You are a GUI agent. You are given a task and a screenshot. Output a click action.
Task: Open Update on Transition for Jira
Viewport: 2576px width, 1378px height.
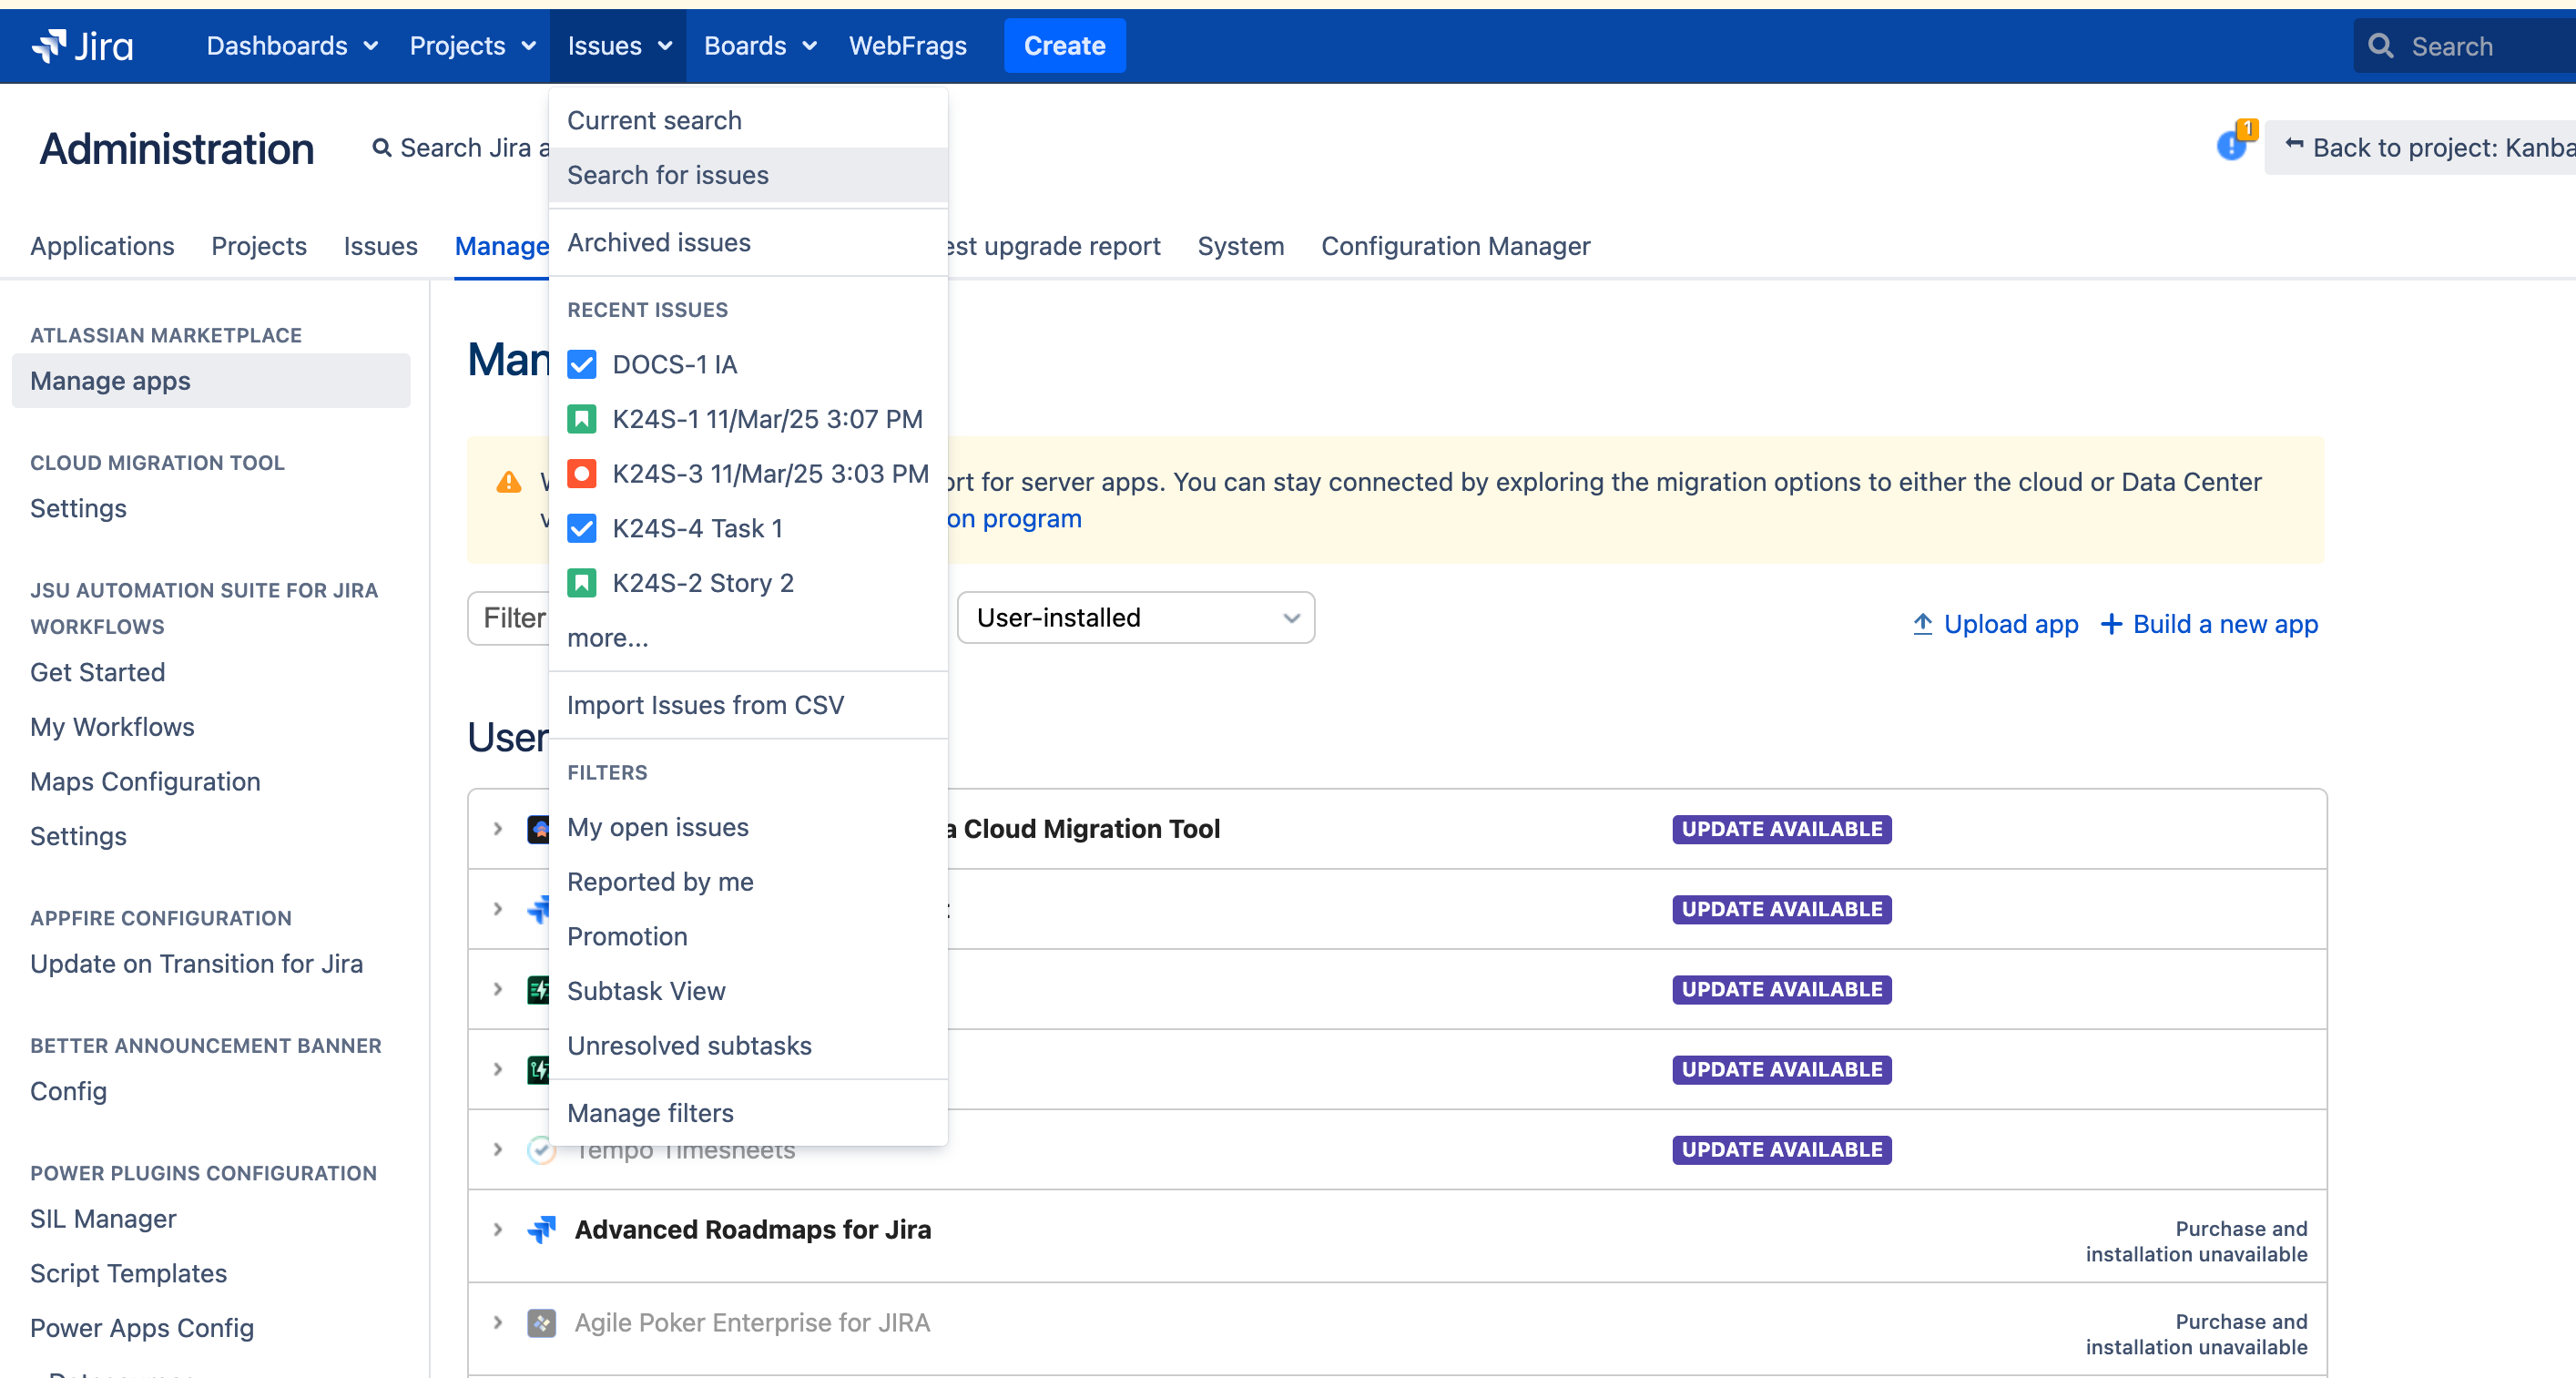point(196,964)
